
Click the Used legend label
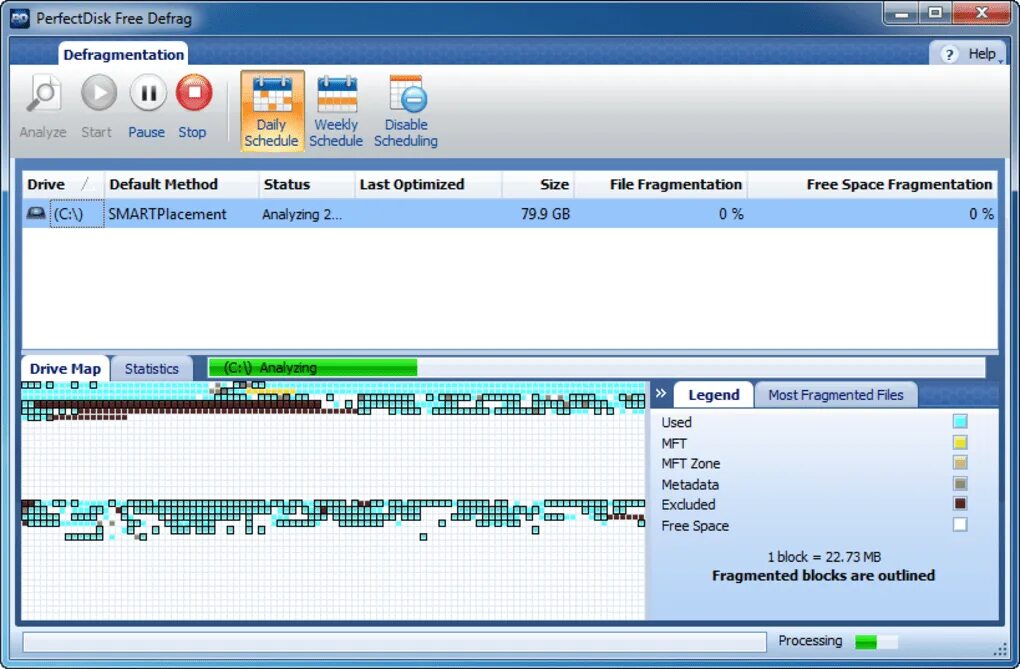pos(676,422)
